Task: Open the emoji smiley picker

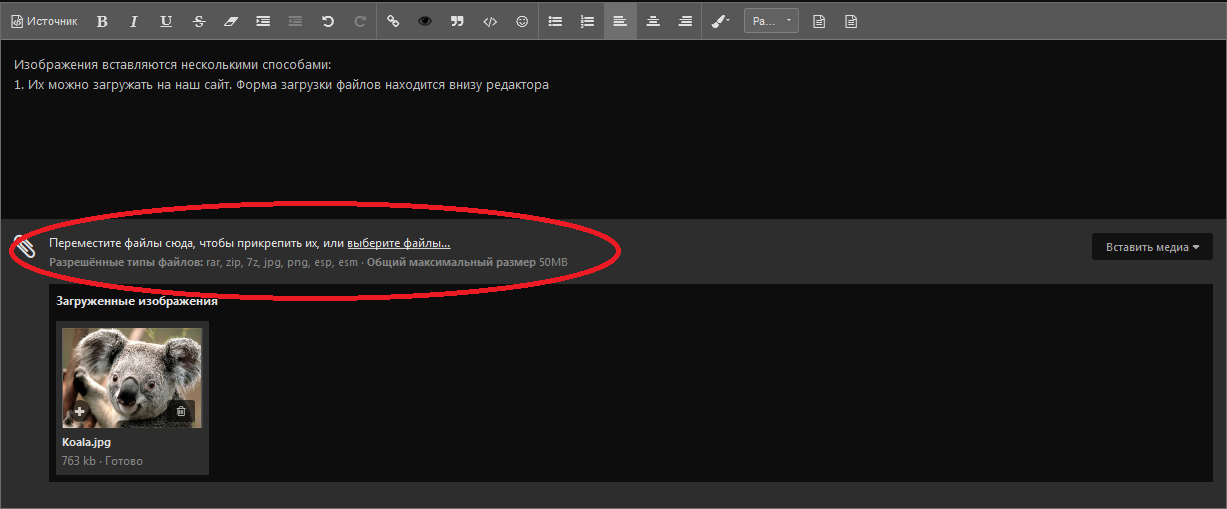Action: pyautogui.click(x=522, y=21)
